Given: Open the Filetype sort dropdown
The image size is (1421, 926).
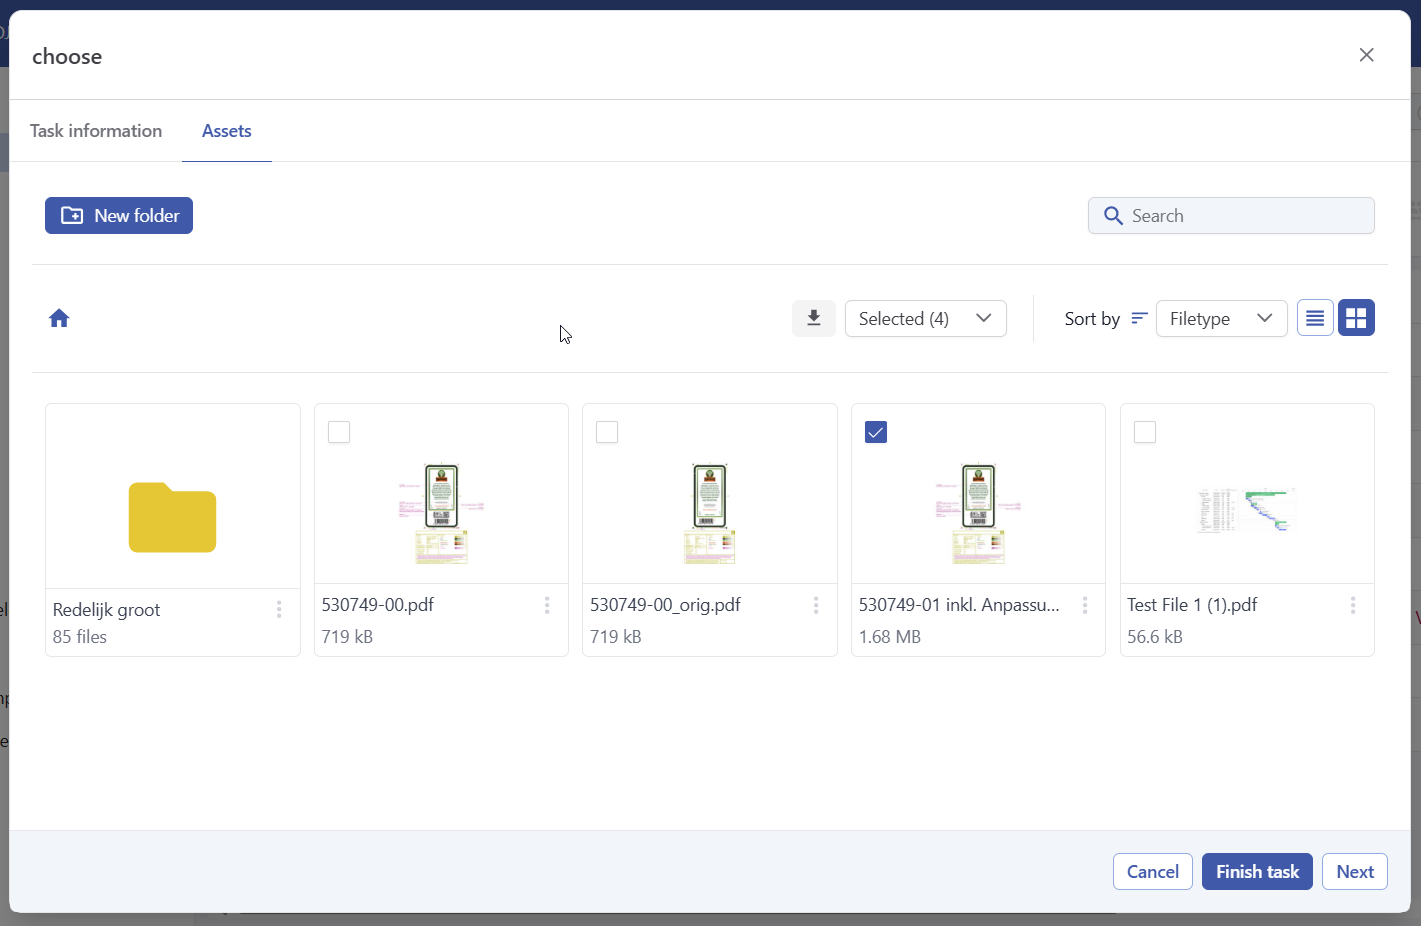Looking at the screenshot, I should coord(1221,318).
